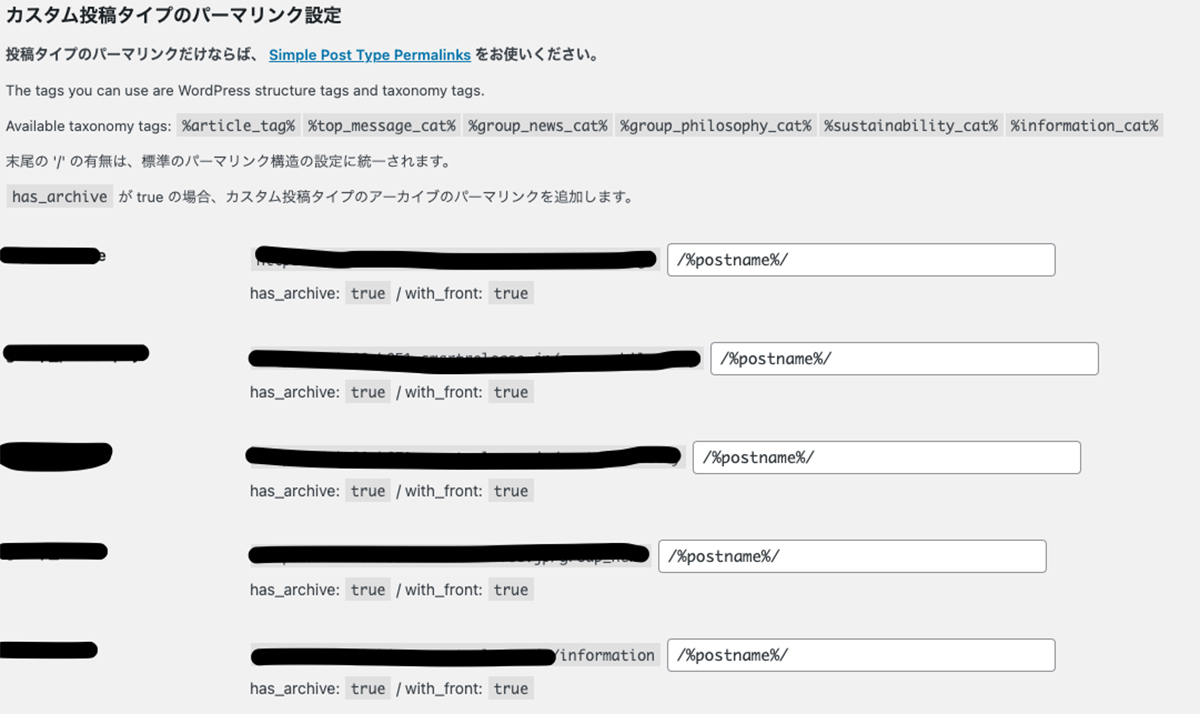Click the third row's with_front true value
Screen dimensions: 1200x714
click(x=510, y=491)
